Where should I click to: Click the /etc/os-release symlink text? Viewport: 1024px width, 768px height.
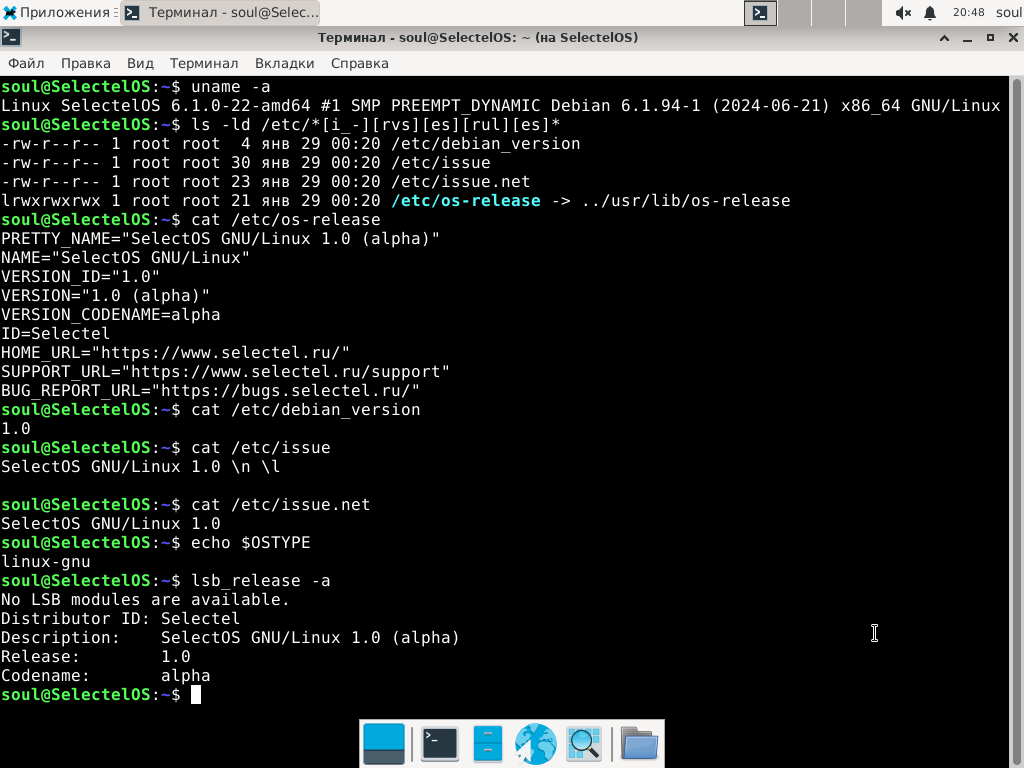click(x=466, y=200)
